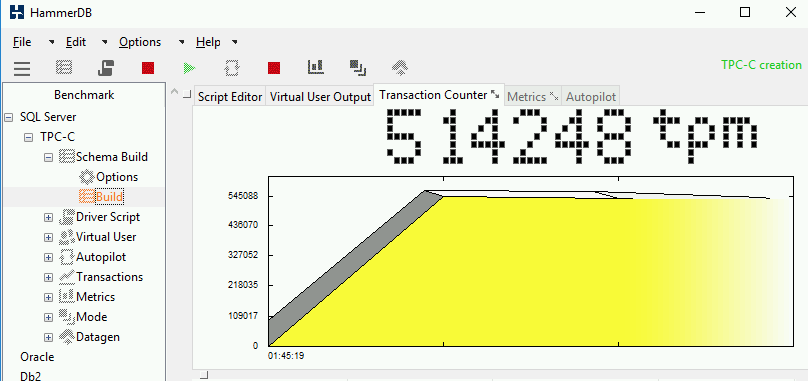Expand the Datagen tree node

pos(48,337)
